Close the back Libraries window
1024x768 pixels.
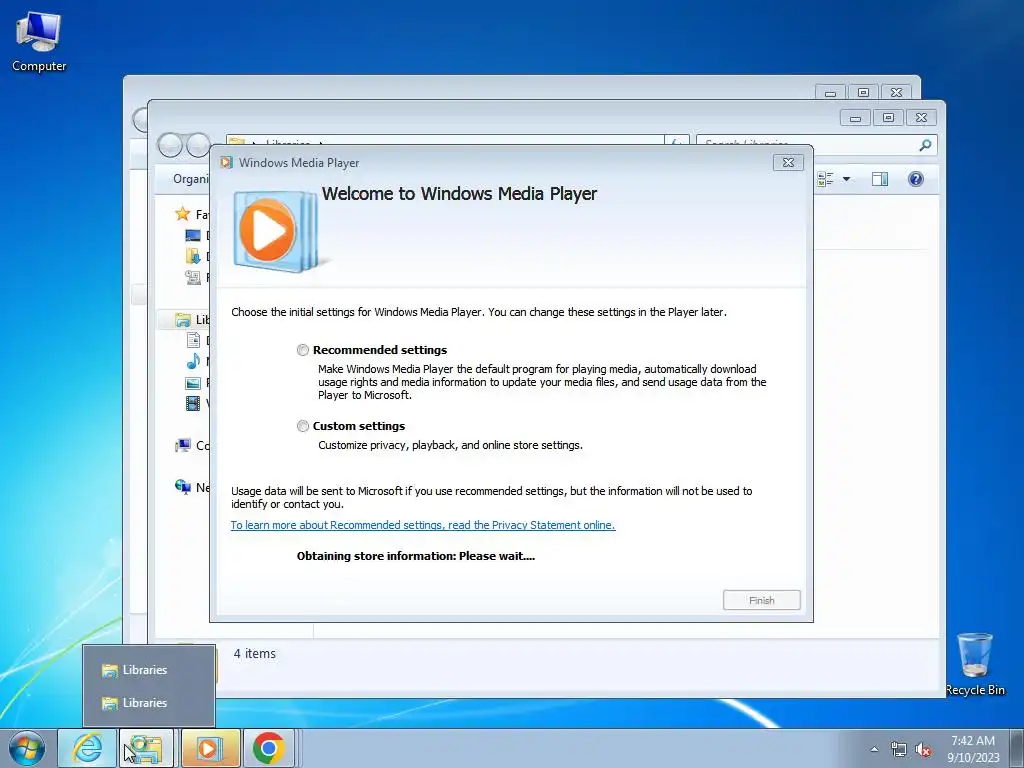coord(897,93)
